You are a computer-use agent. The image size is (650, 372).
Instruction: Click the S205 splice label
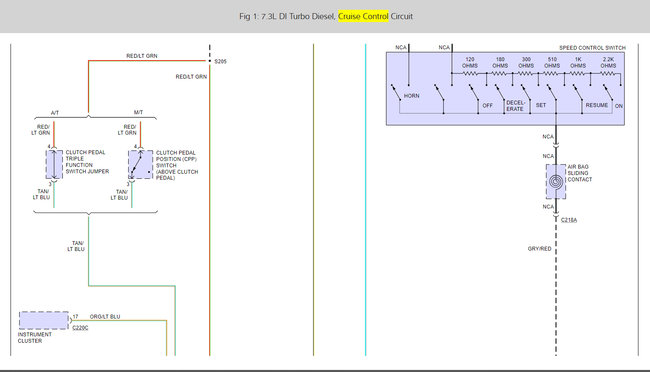pos(221,61)
